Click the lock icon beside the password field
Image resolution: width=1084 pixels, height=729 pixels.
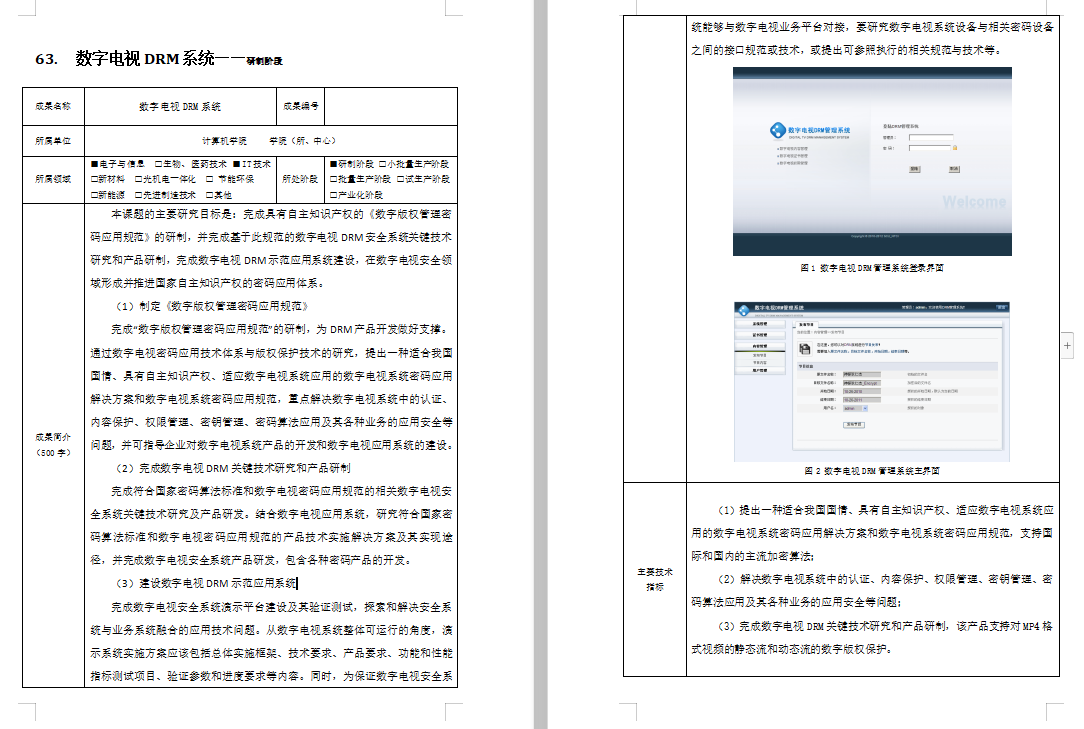(x=955, y=147)
